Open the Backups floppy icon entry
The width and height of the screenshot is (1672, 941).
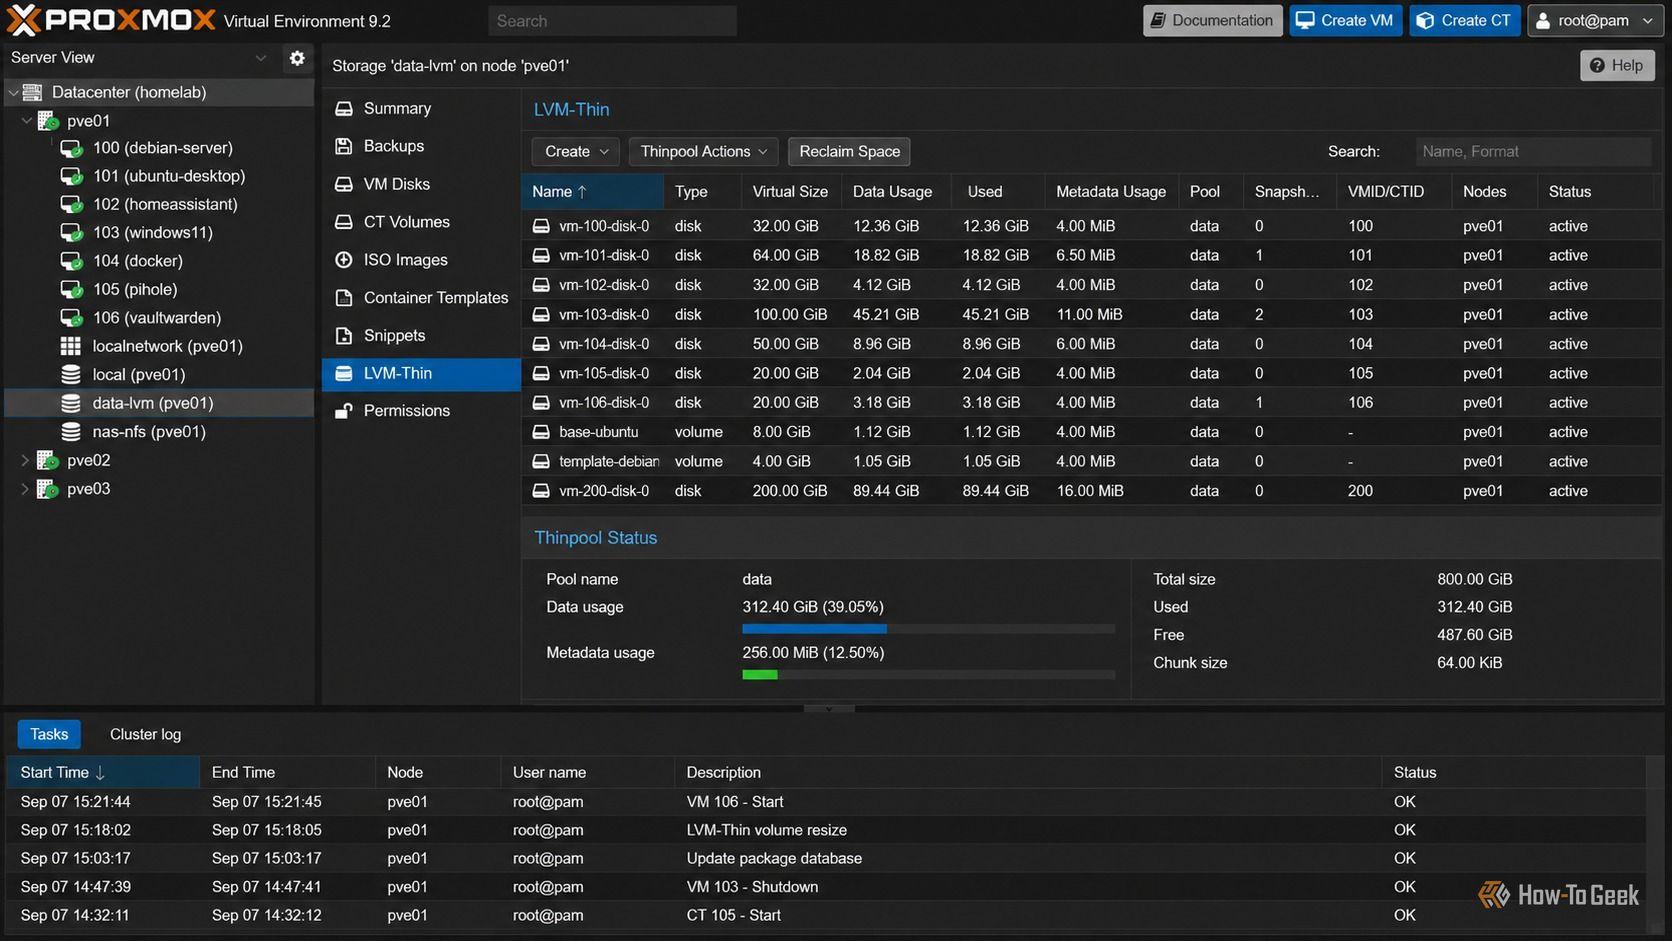point(344,146)
